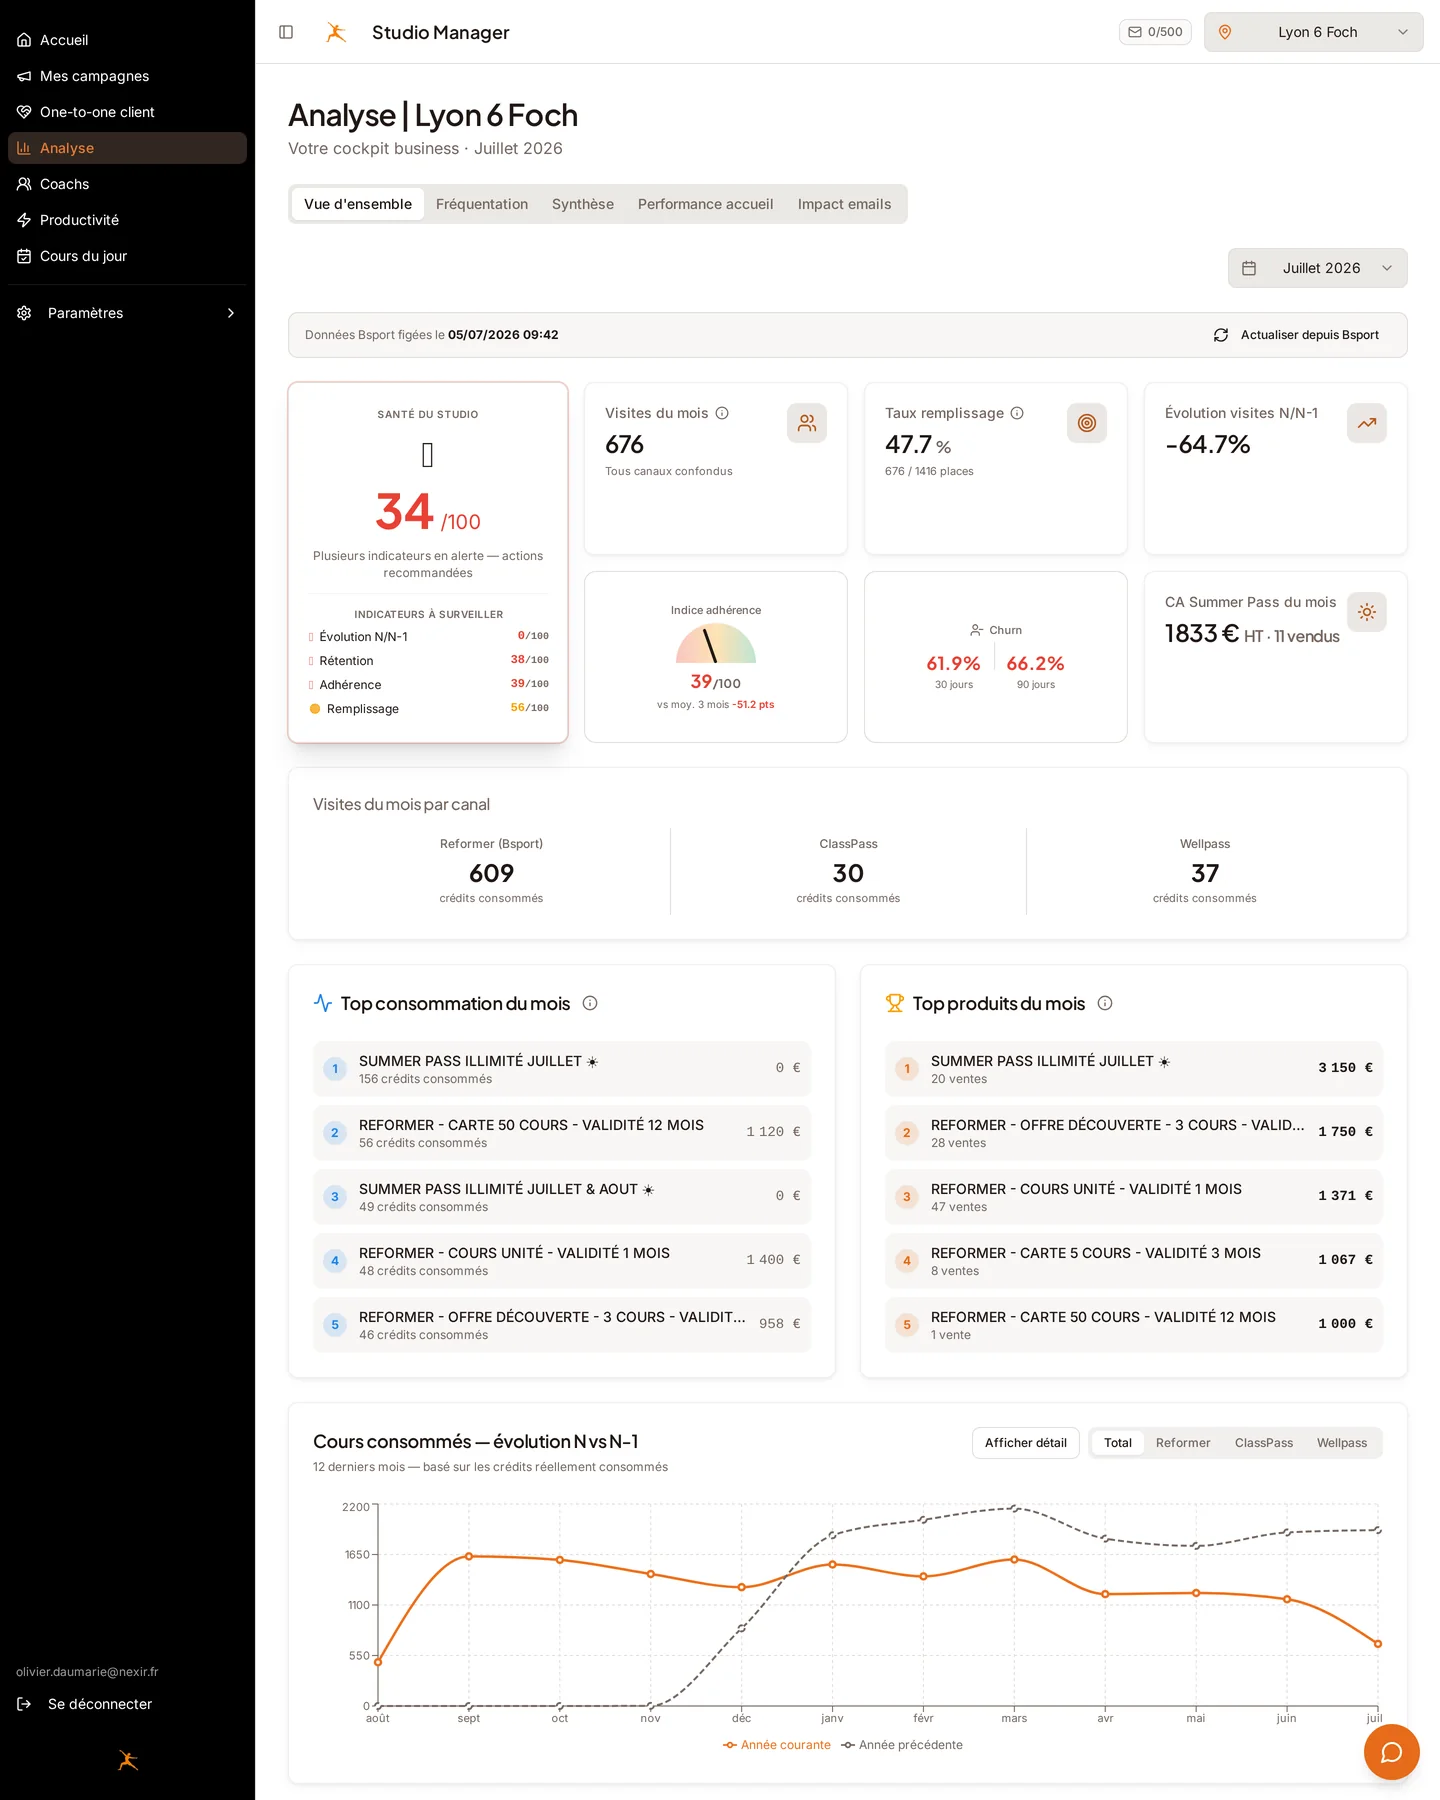
Task: Click the Churn 61.9% 30 jours value
Action: click(953, 664)
